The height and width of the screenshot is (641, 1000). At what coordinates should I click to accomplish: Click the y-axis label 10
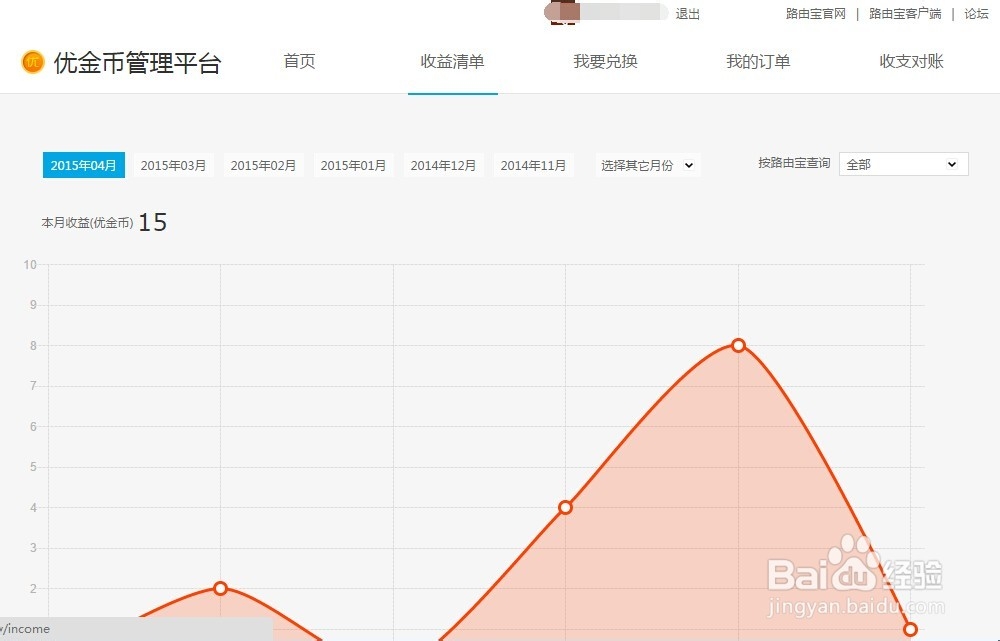(x=30, y=265)
